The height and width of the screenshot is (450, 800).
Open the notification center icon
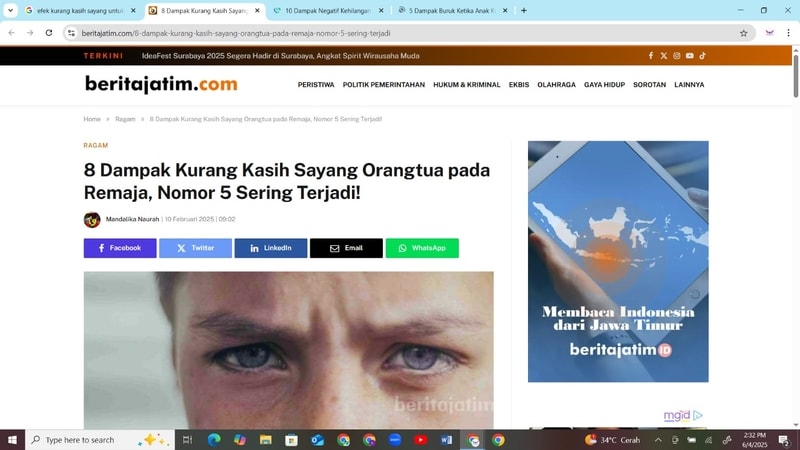tap(784, 440)
